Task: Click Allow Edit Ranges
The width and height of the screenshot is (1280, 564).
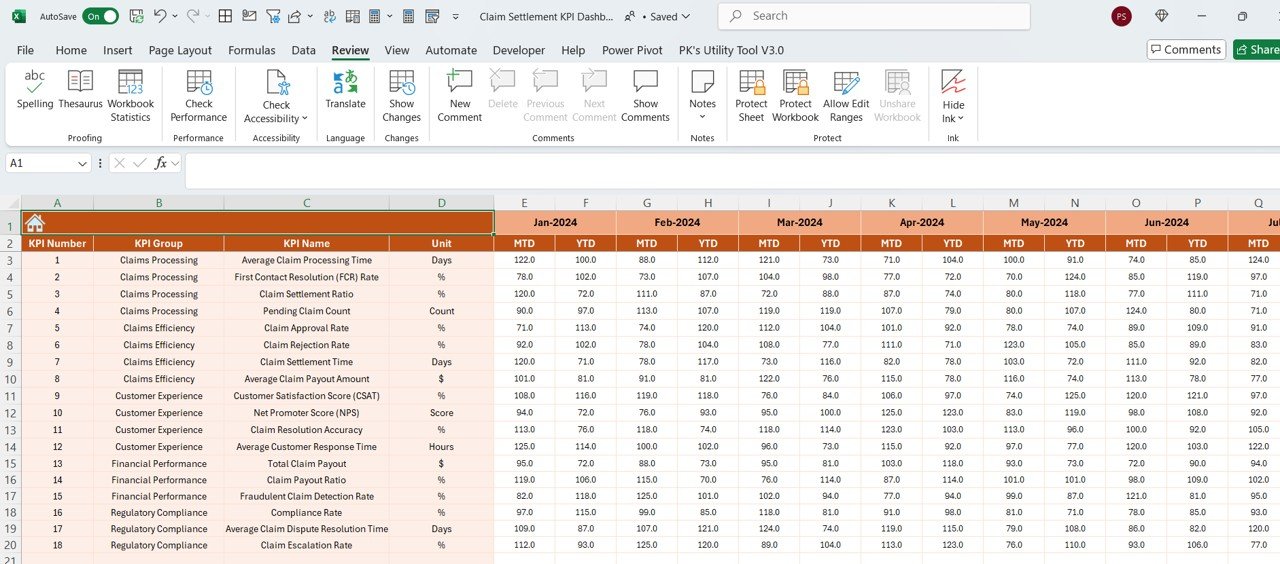Action: pos(846,96)
